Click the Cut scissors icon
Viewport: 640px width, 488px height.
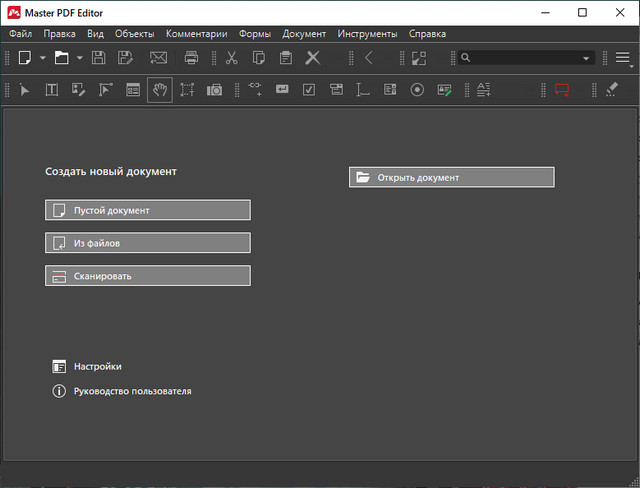coord(232,58)
